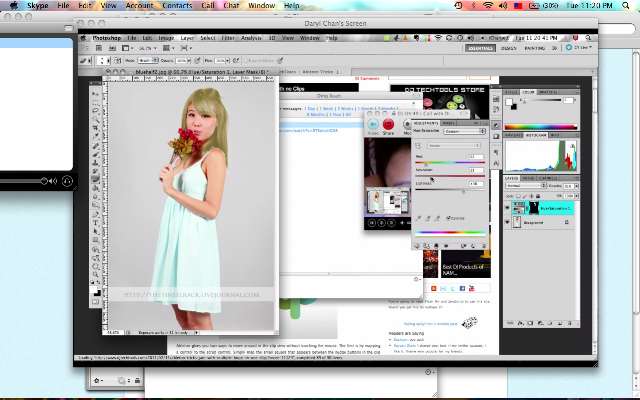Click the first eyedropper in Adjustments panel
Viewport: 640px width, 400px height.
tap(418, 218)
